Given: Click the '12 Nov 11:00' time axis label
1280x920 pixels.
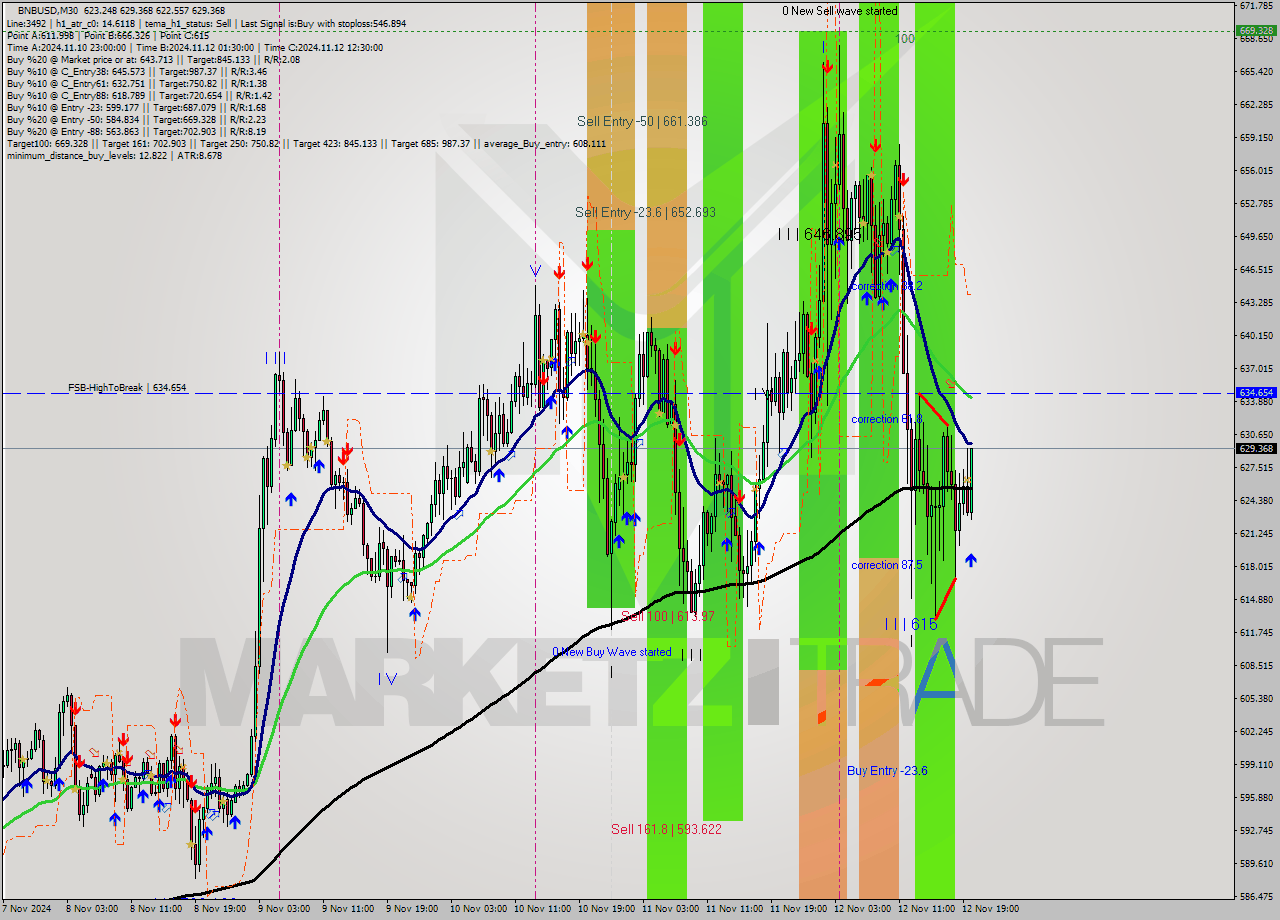Looking at the screenshot, I should pyautogui.click(x=926, y=909).
